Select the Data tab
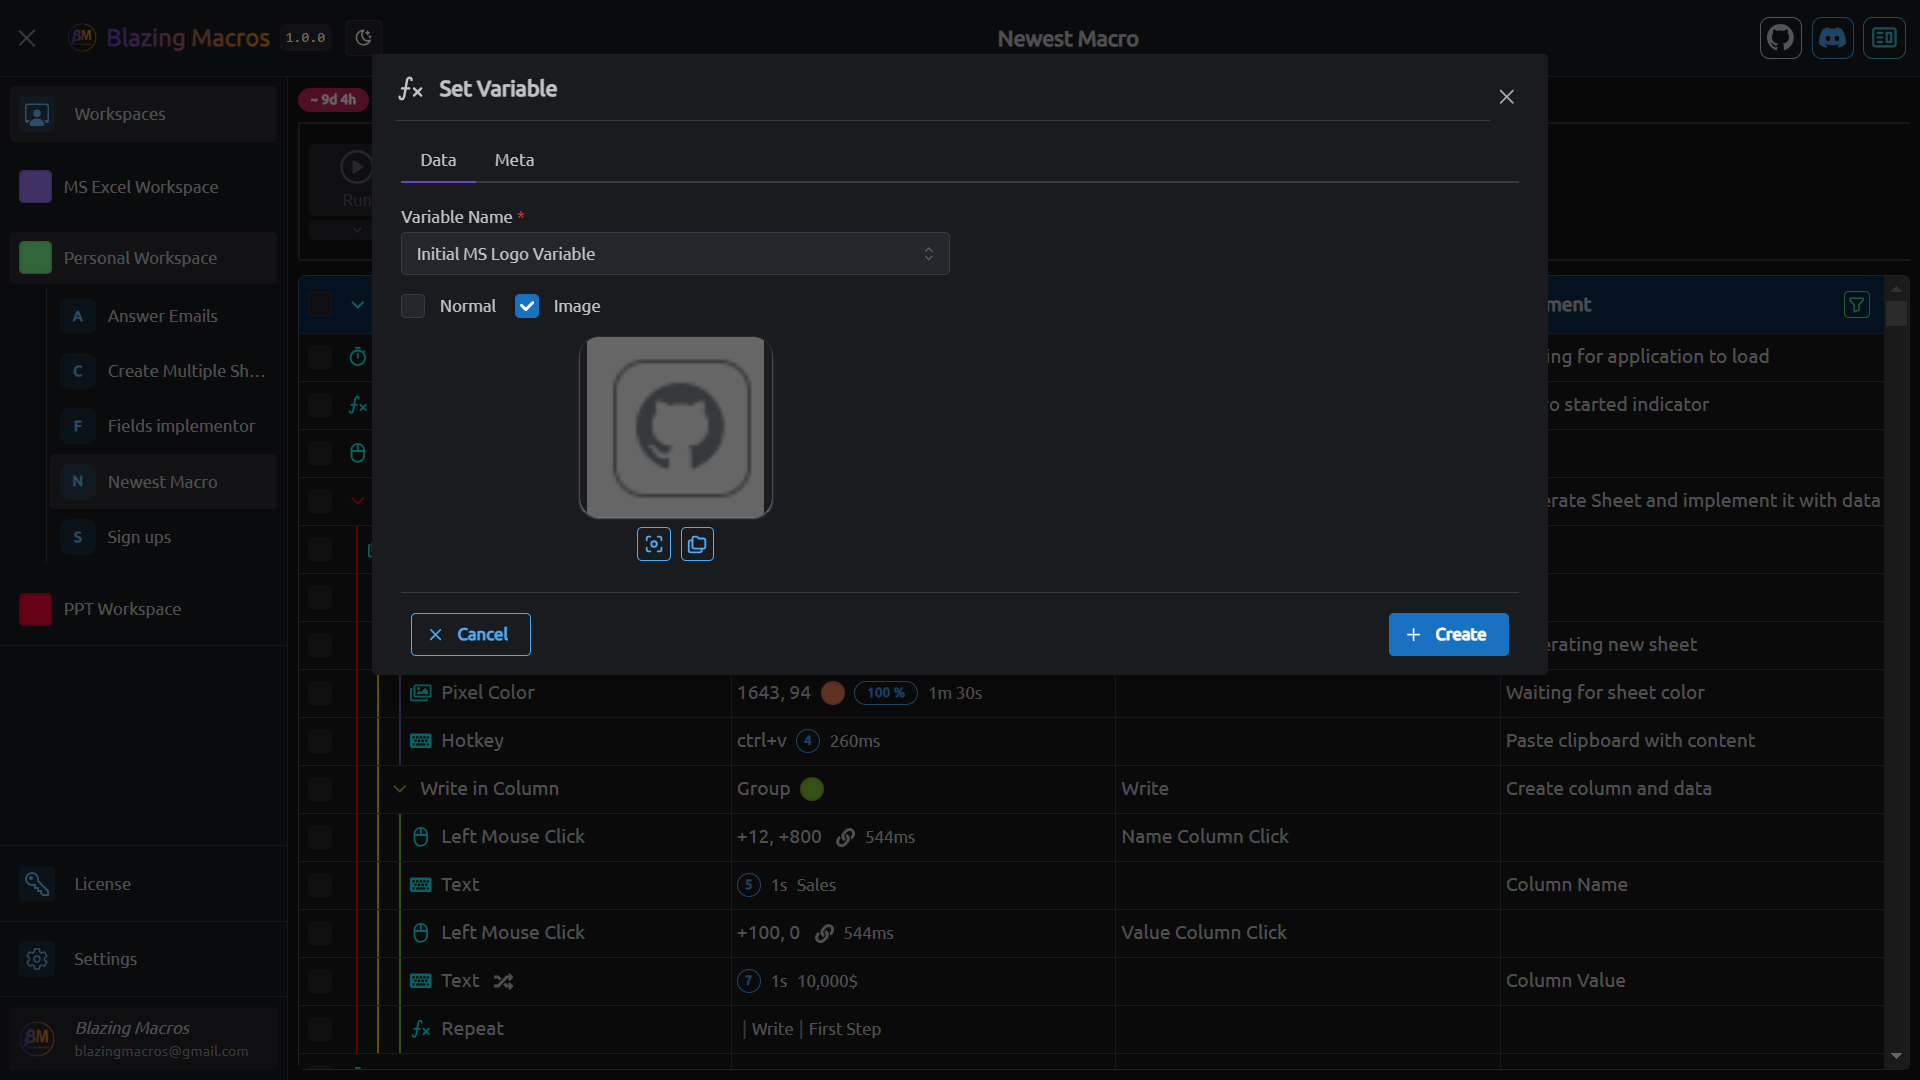 coord(438,160)
